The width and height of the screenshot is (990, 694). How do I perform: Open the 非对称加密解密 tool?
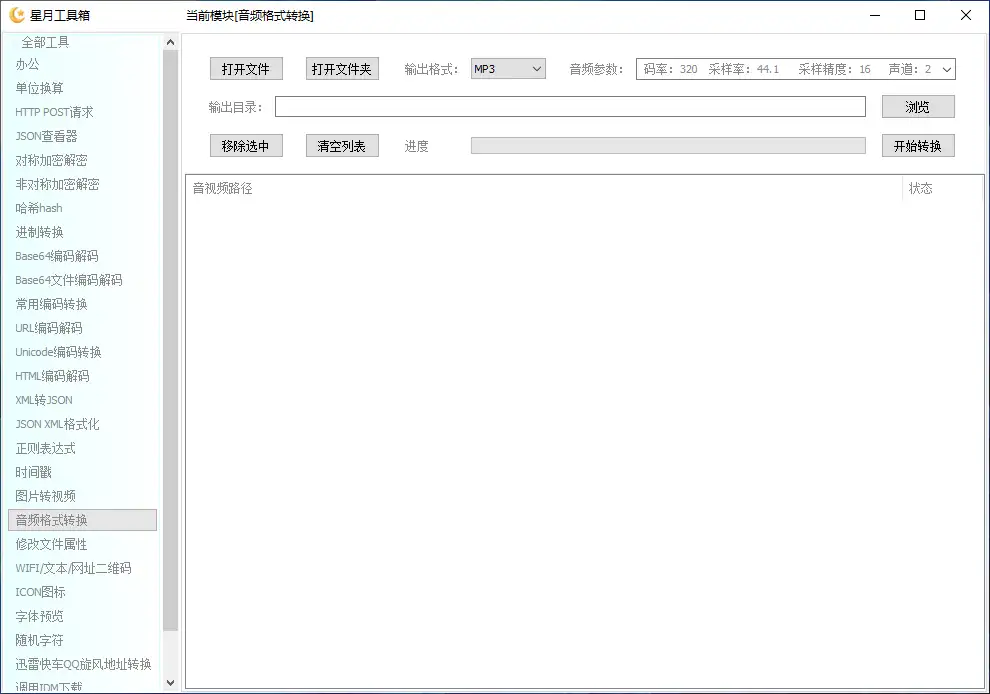point(57,184)
